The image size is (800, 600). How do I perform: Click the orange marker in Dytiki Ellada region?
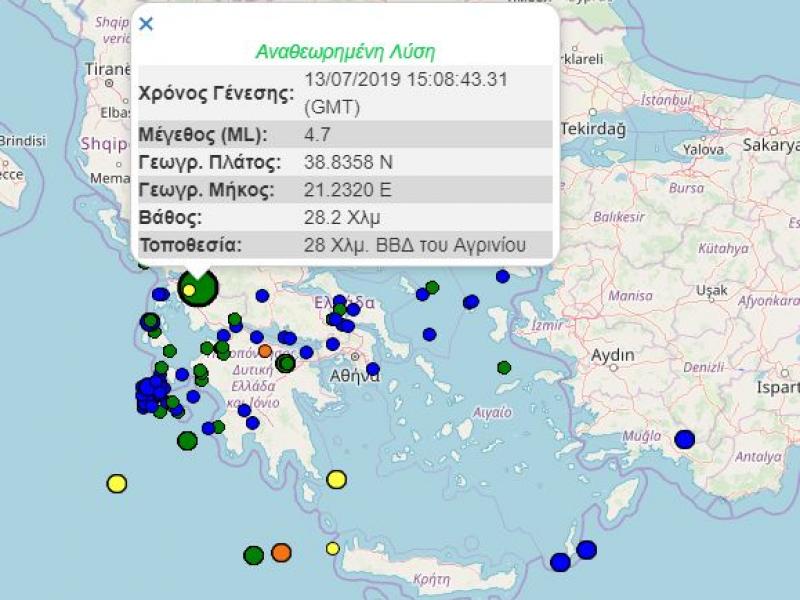(263, 349)
